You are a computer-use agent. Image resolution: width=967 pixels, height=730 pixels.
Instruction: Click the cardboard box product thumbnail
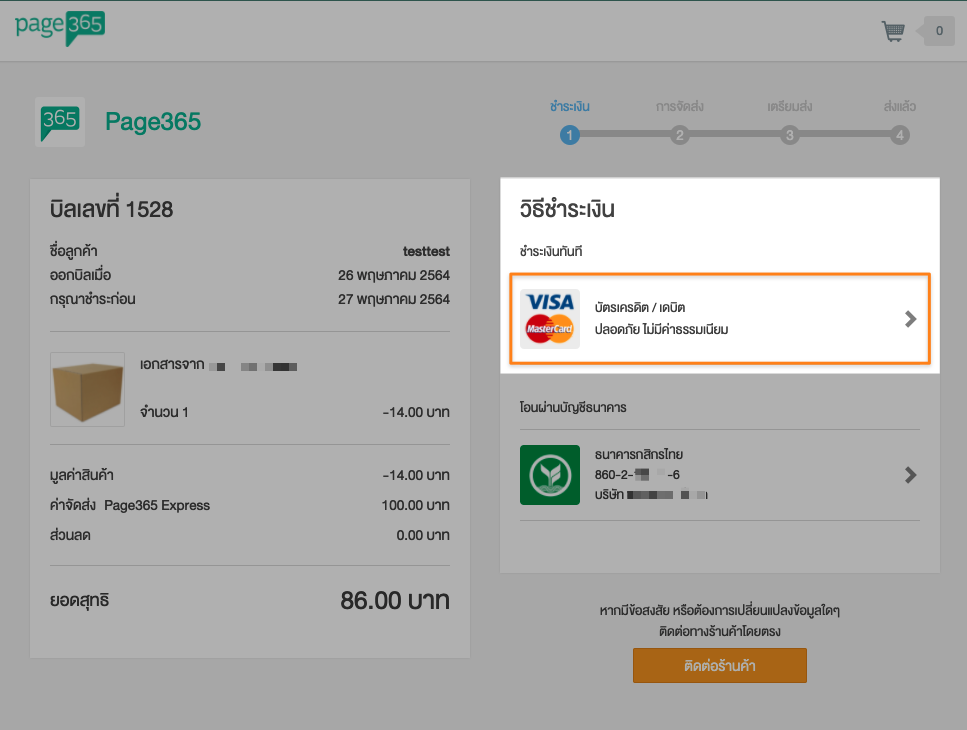[x=88, y=389]
